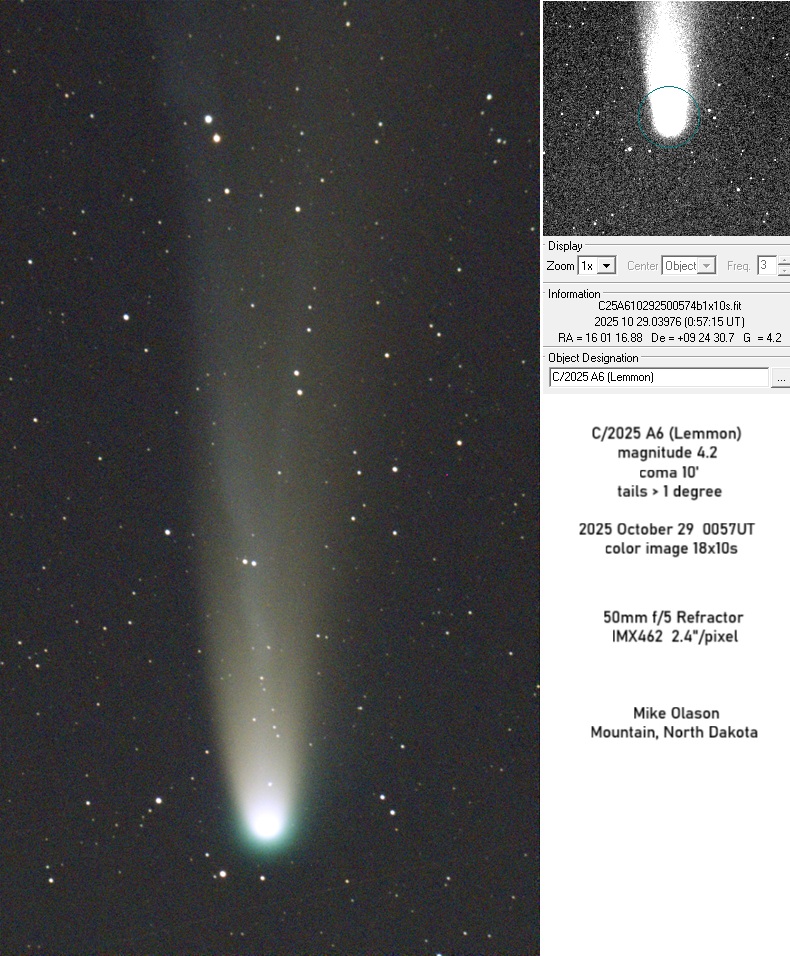
Task: Click the '50mm f/5 Refractor' caption line
Action: pos(673,617)
